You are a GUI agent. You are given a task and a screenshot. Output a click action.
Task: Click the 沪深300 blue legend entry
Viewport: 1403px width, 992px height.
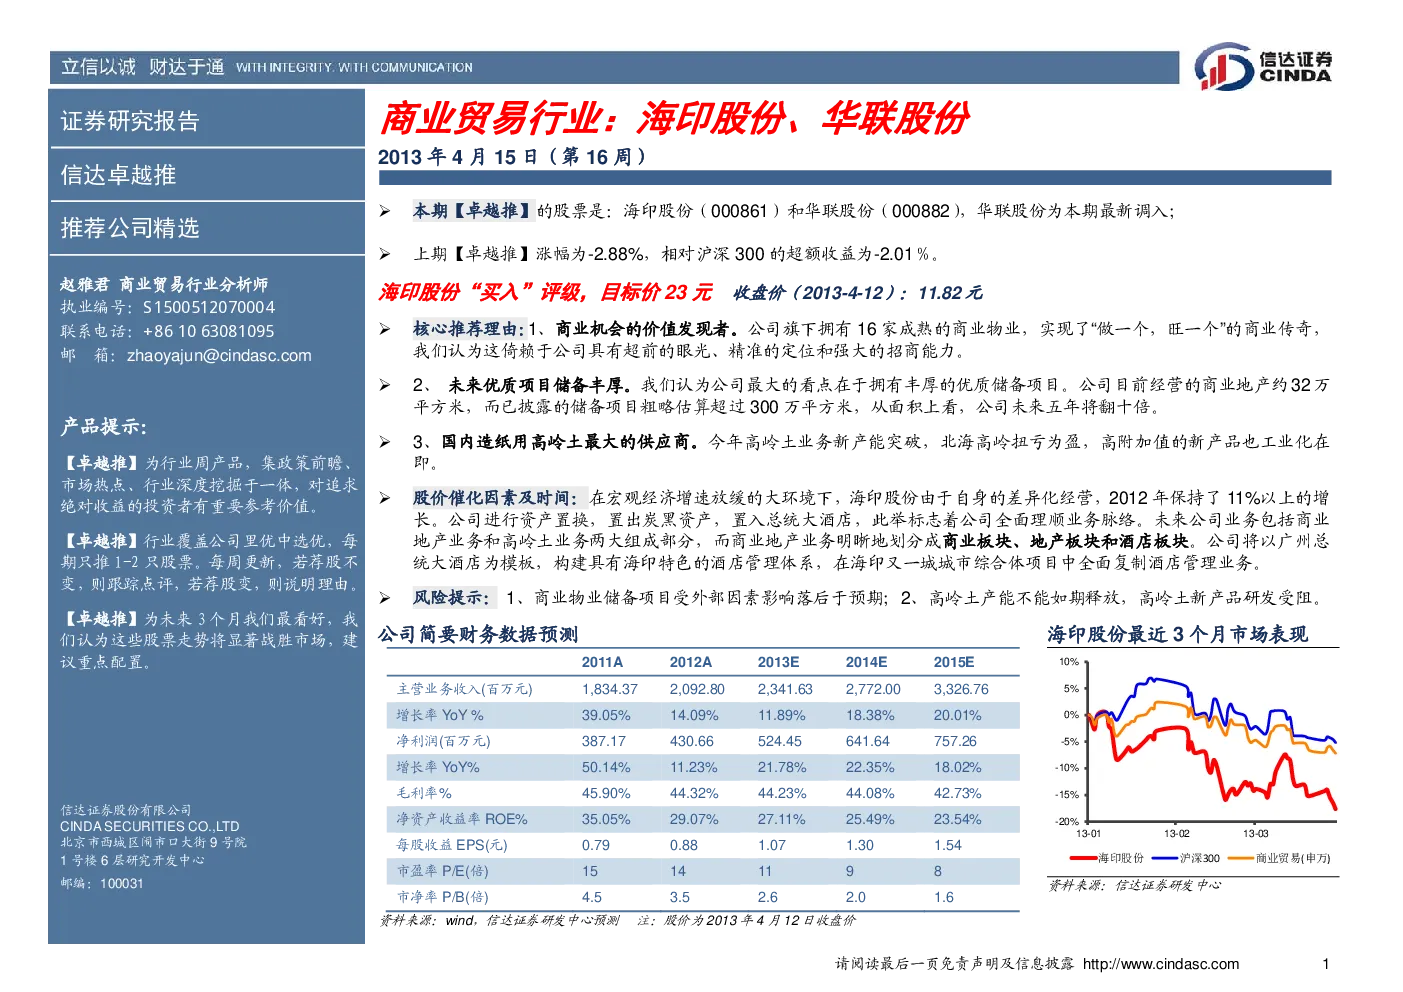1186,858
